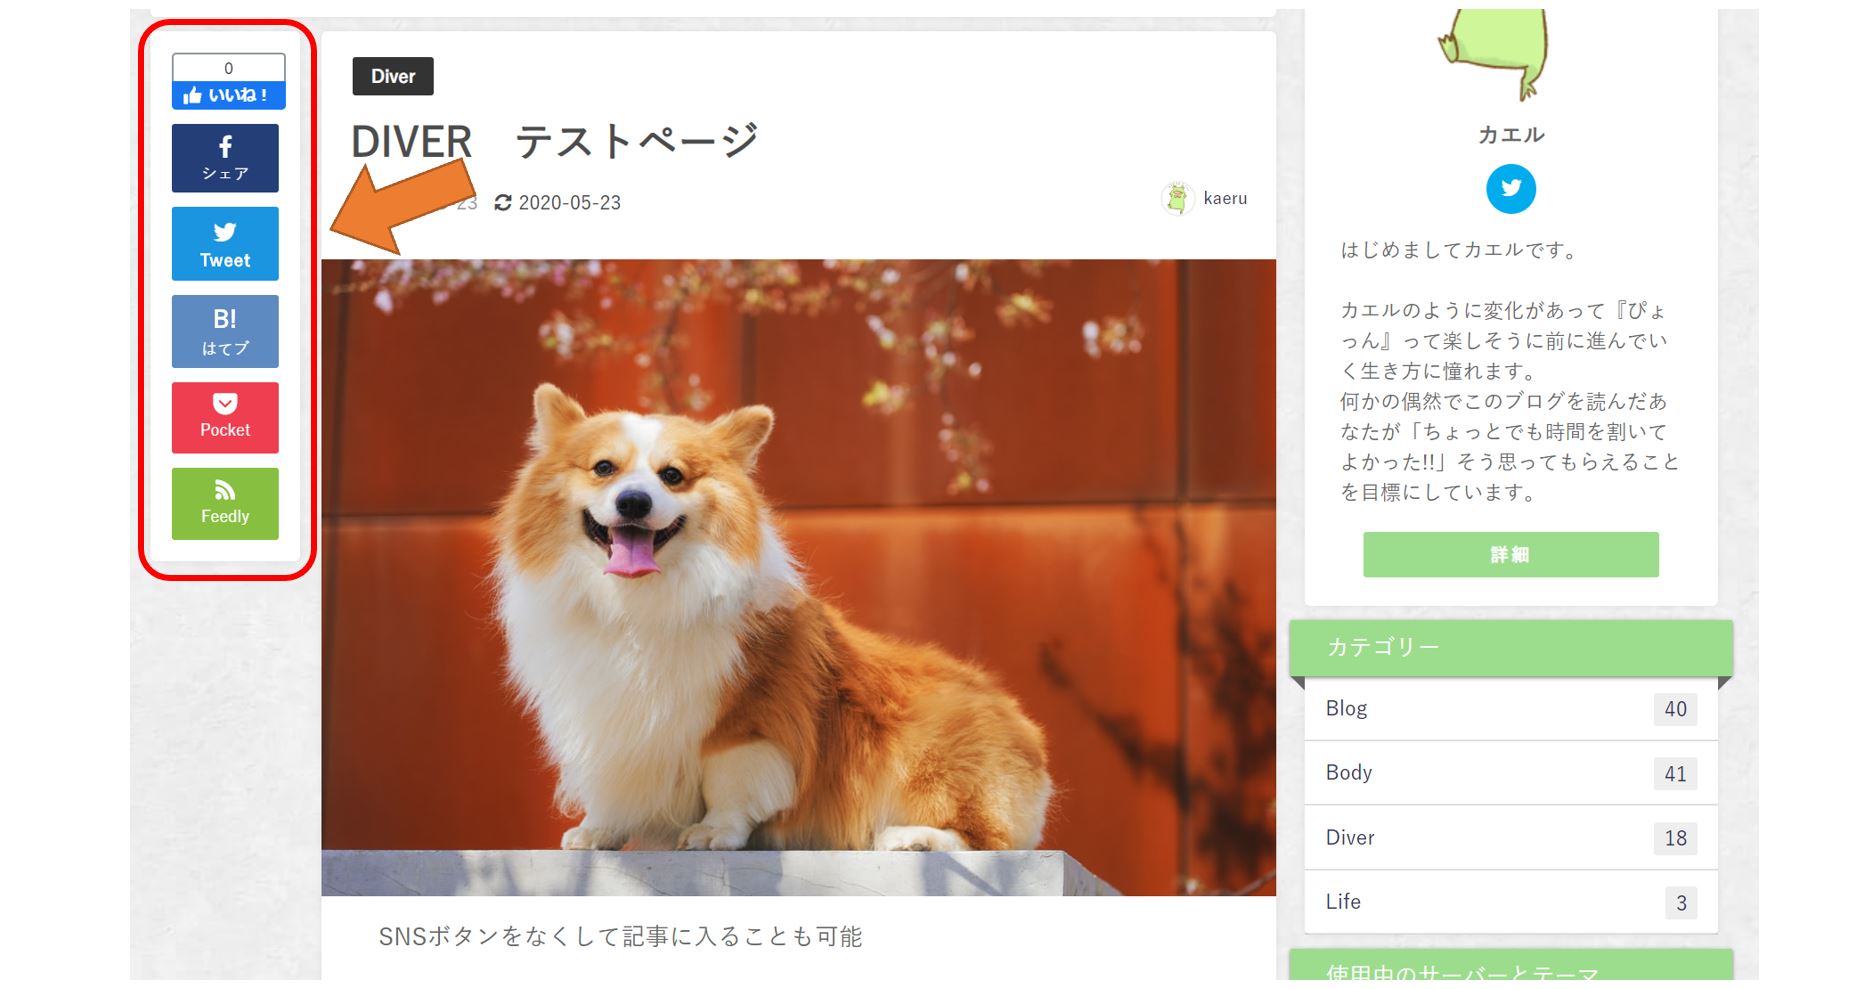Save the article to Pocket
Screen dimensions: 1858x989
[x=225, y=417]
